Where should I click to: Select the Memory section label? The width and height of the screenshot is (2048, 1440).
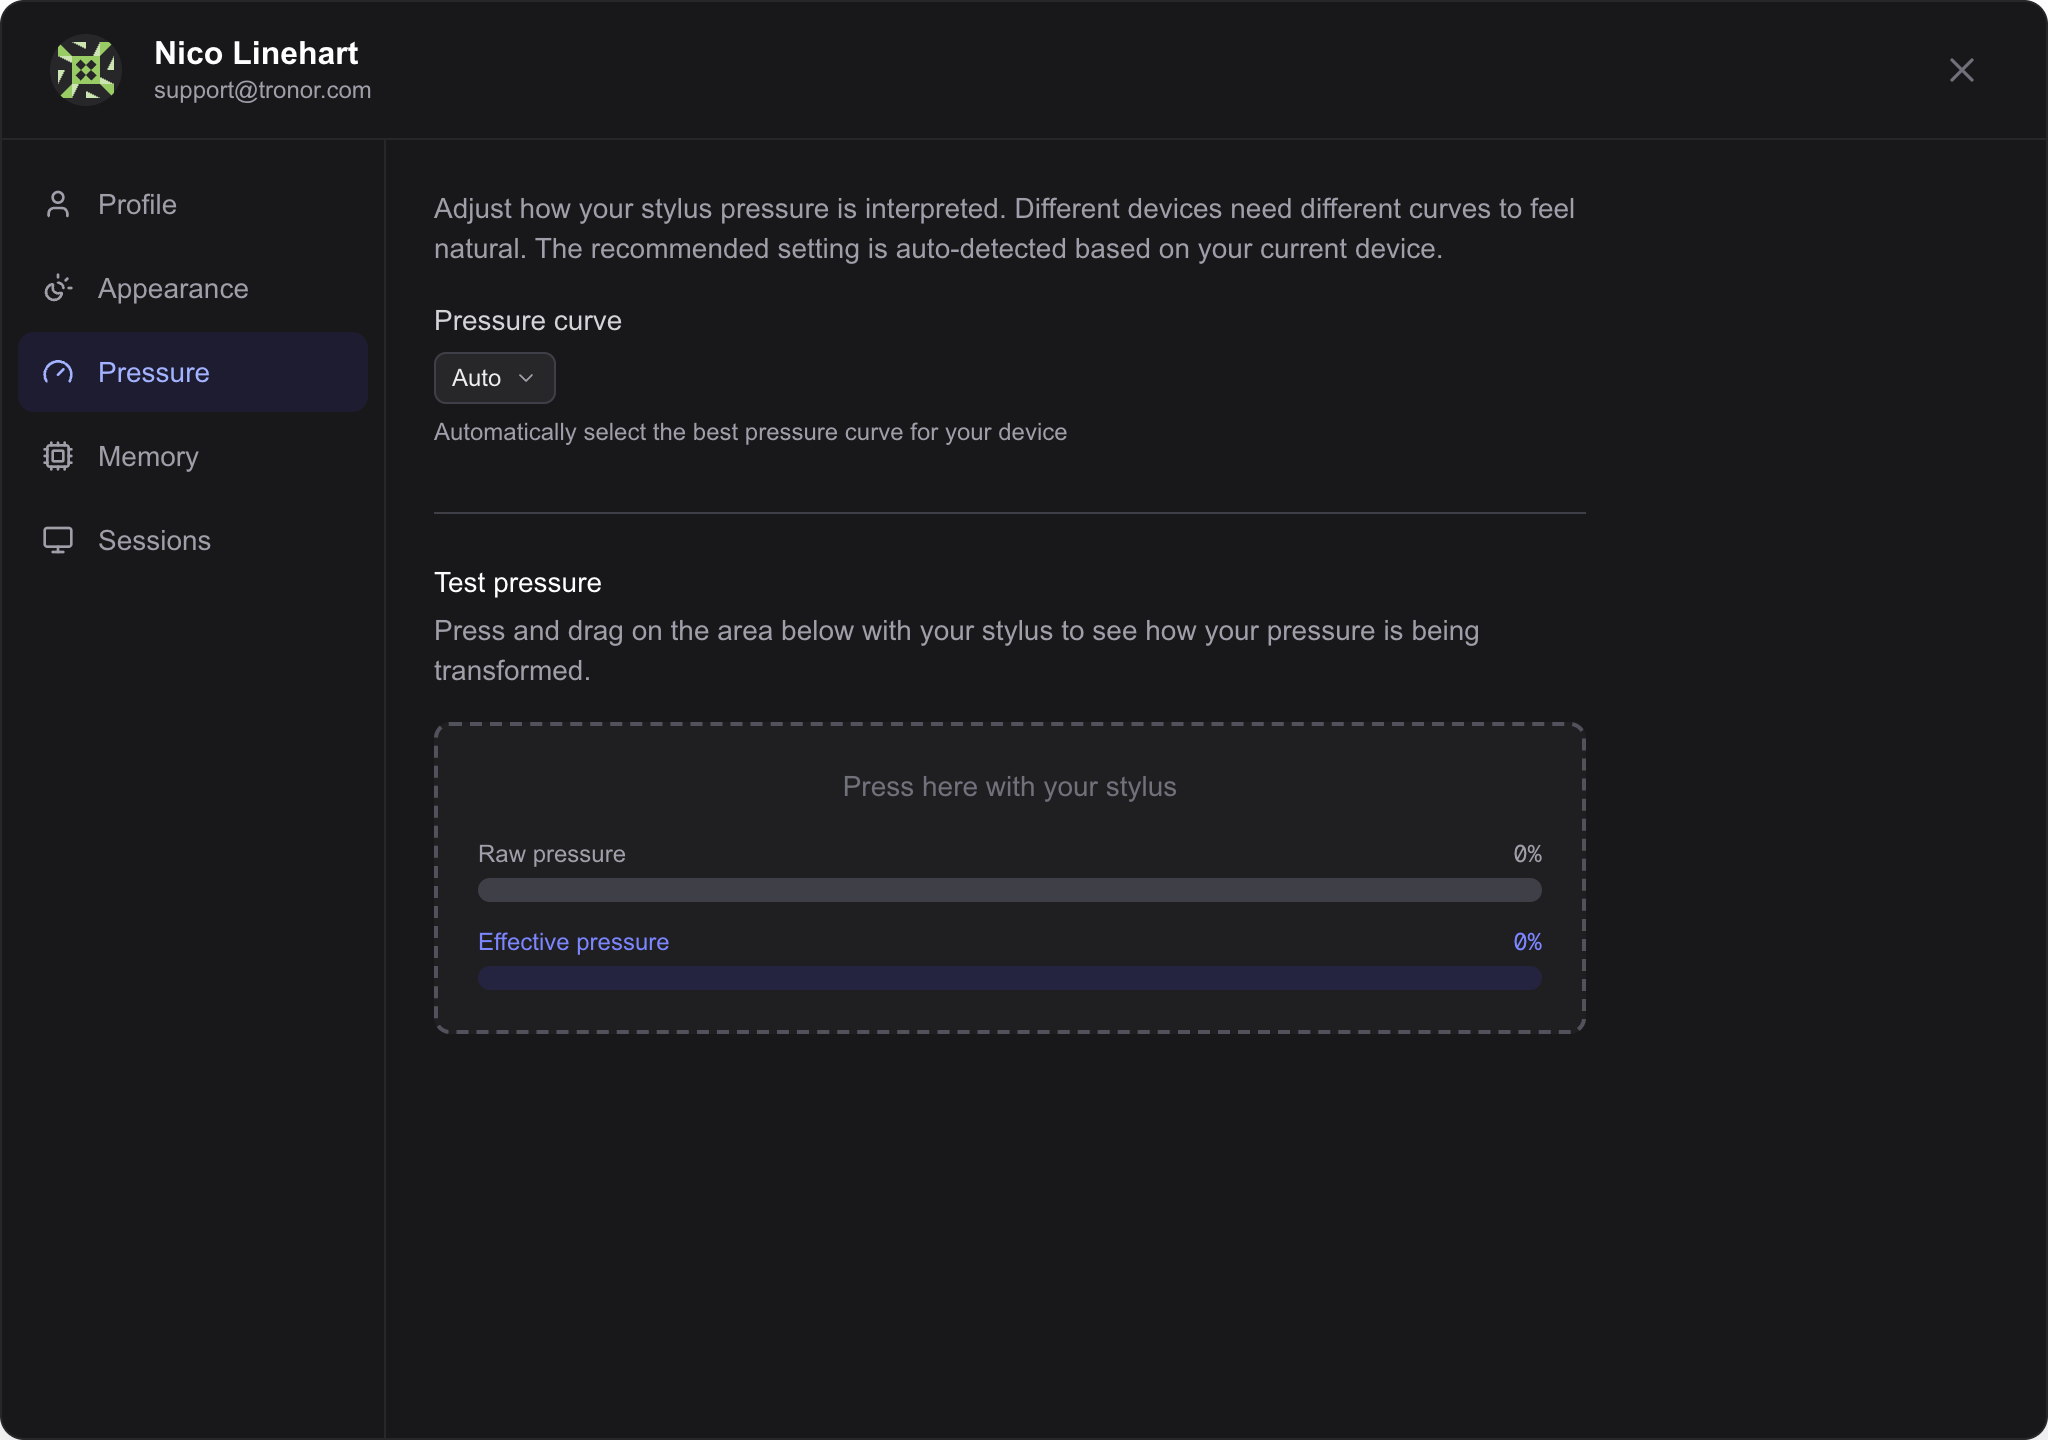148,456
